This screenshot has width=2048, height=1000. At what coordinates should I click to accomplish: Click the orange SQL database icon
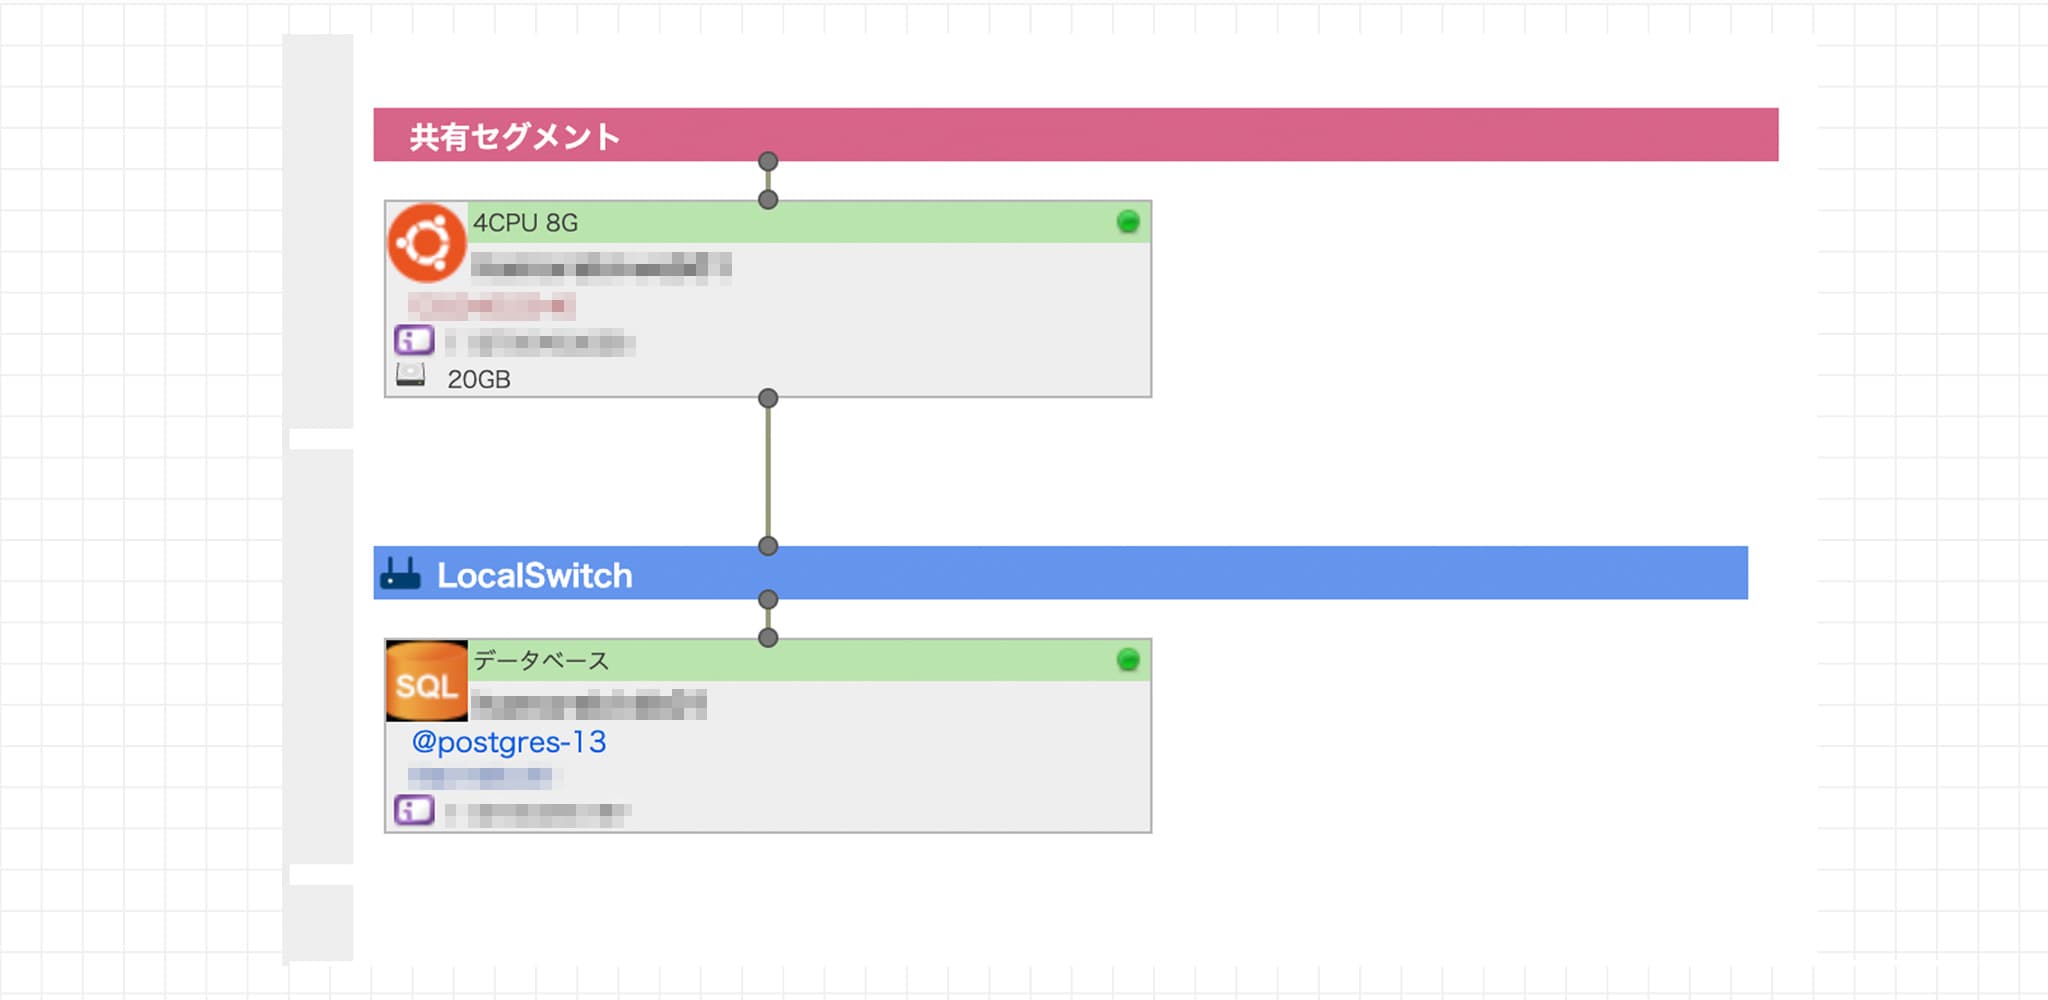[427, 681]
